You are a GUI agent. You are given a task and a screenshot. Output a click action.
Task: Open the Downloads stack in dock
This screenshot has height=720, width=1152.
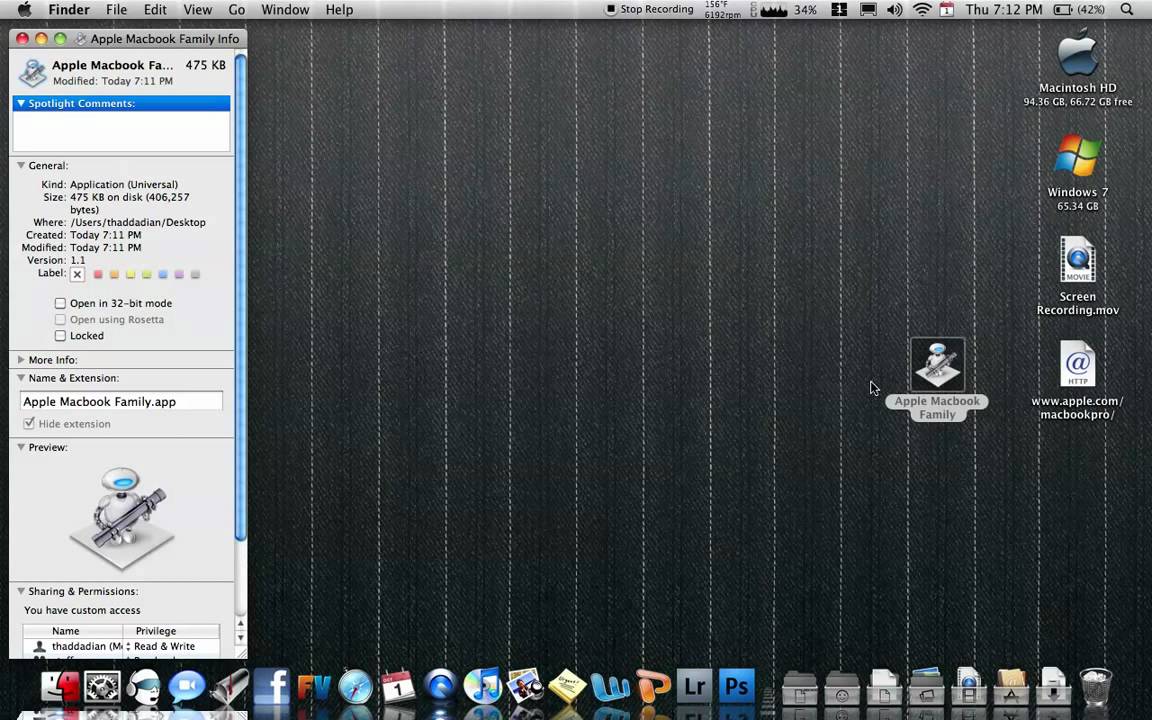click(1054, 687)
